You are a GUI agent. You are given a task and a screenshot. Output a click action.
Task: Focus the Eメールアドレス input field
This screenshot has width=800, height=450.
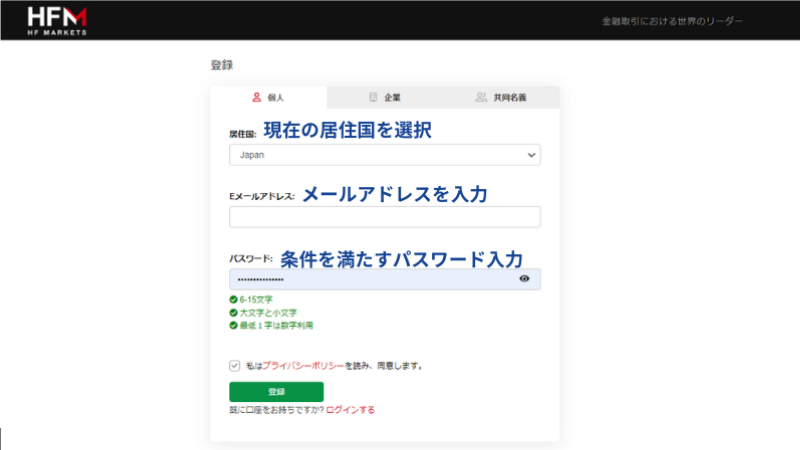coord(385,217)
